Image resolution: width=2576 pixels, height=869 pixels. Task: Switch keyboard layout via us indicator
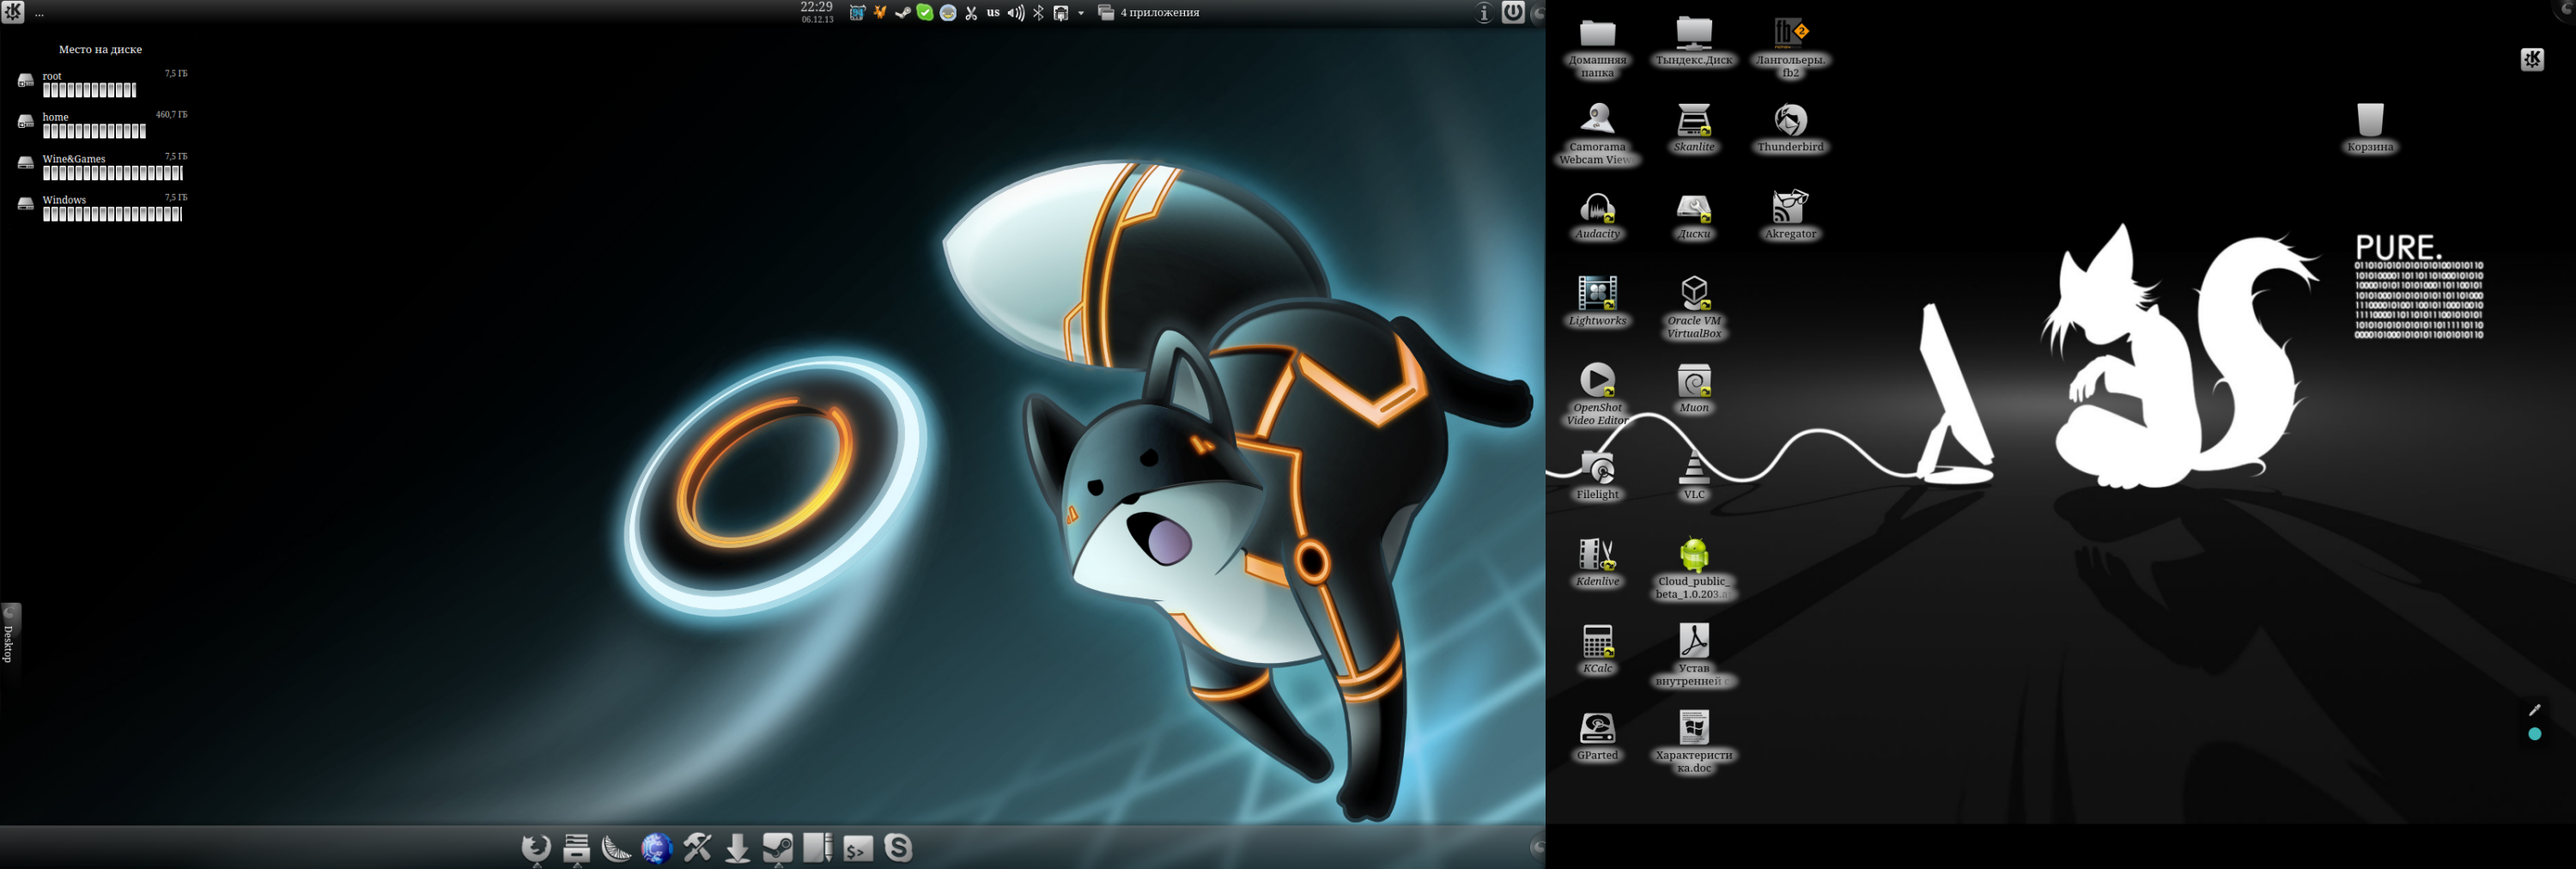click(x=993, y=13)
